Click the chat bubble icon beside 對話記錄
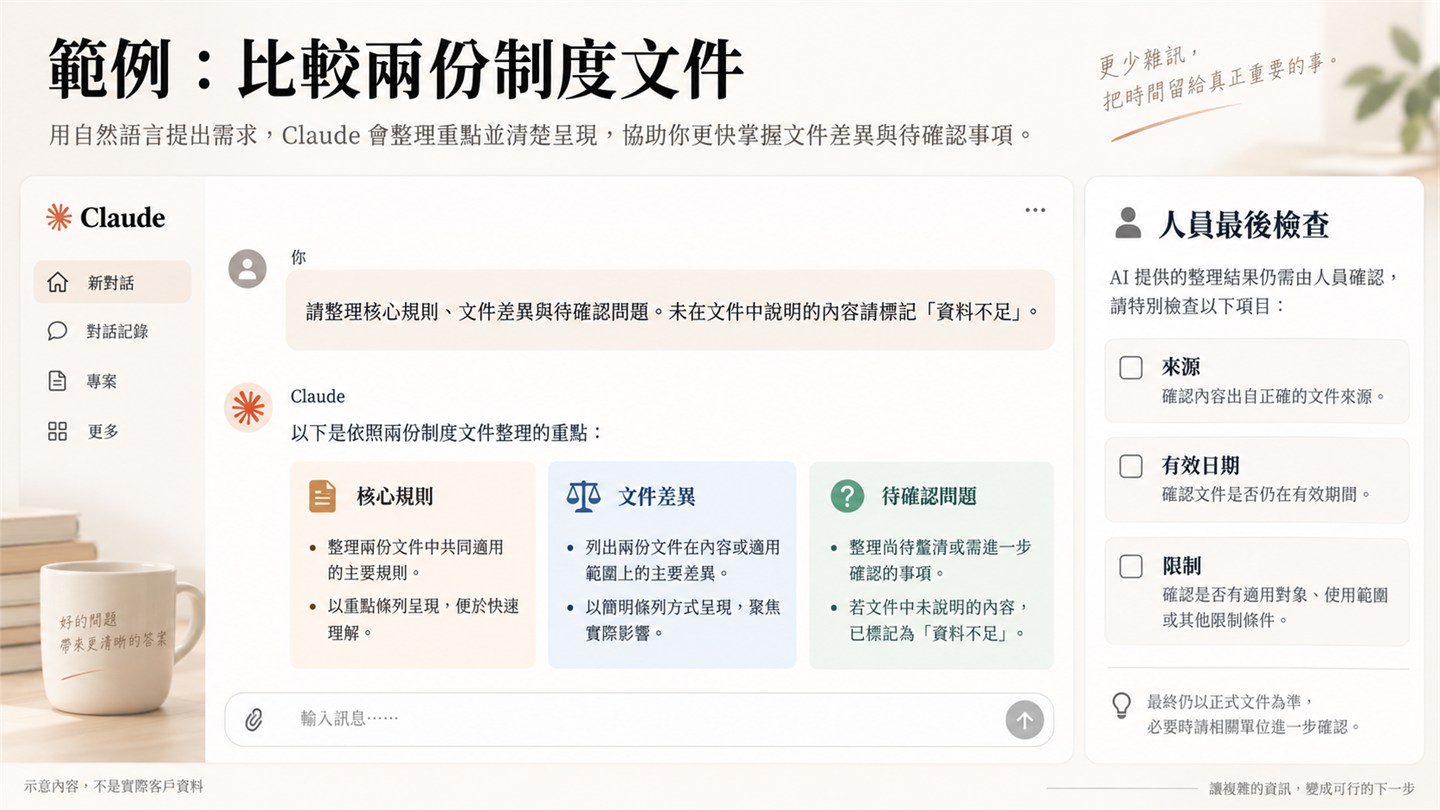This screenshot has width=1440, height=810. pyautogui.click(x=58, y=331)
